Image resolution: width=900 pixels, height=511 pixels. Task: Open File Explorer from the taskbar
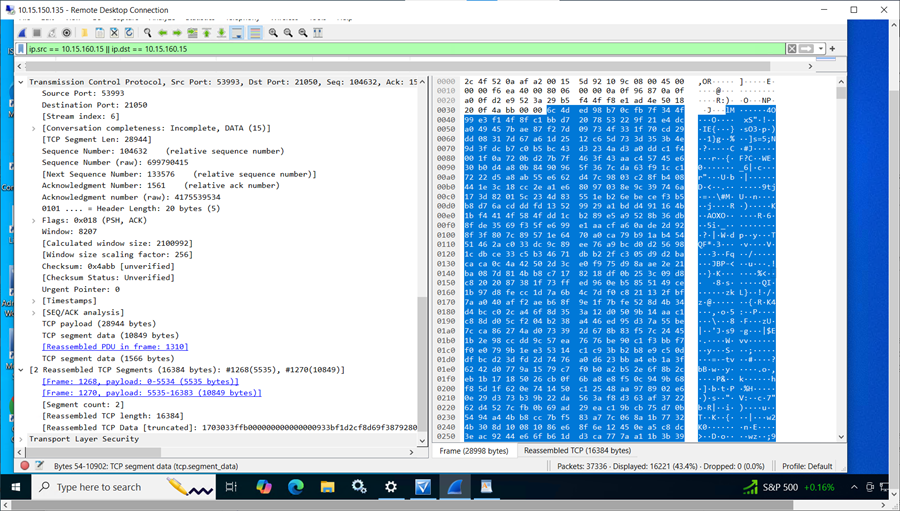[327, 487]
